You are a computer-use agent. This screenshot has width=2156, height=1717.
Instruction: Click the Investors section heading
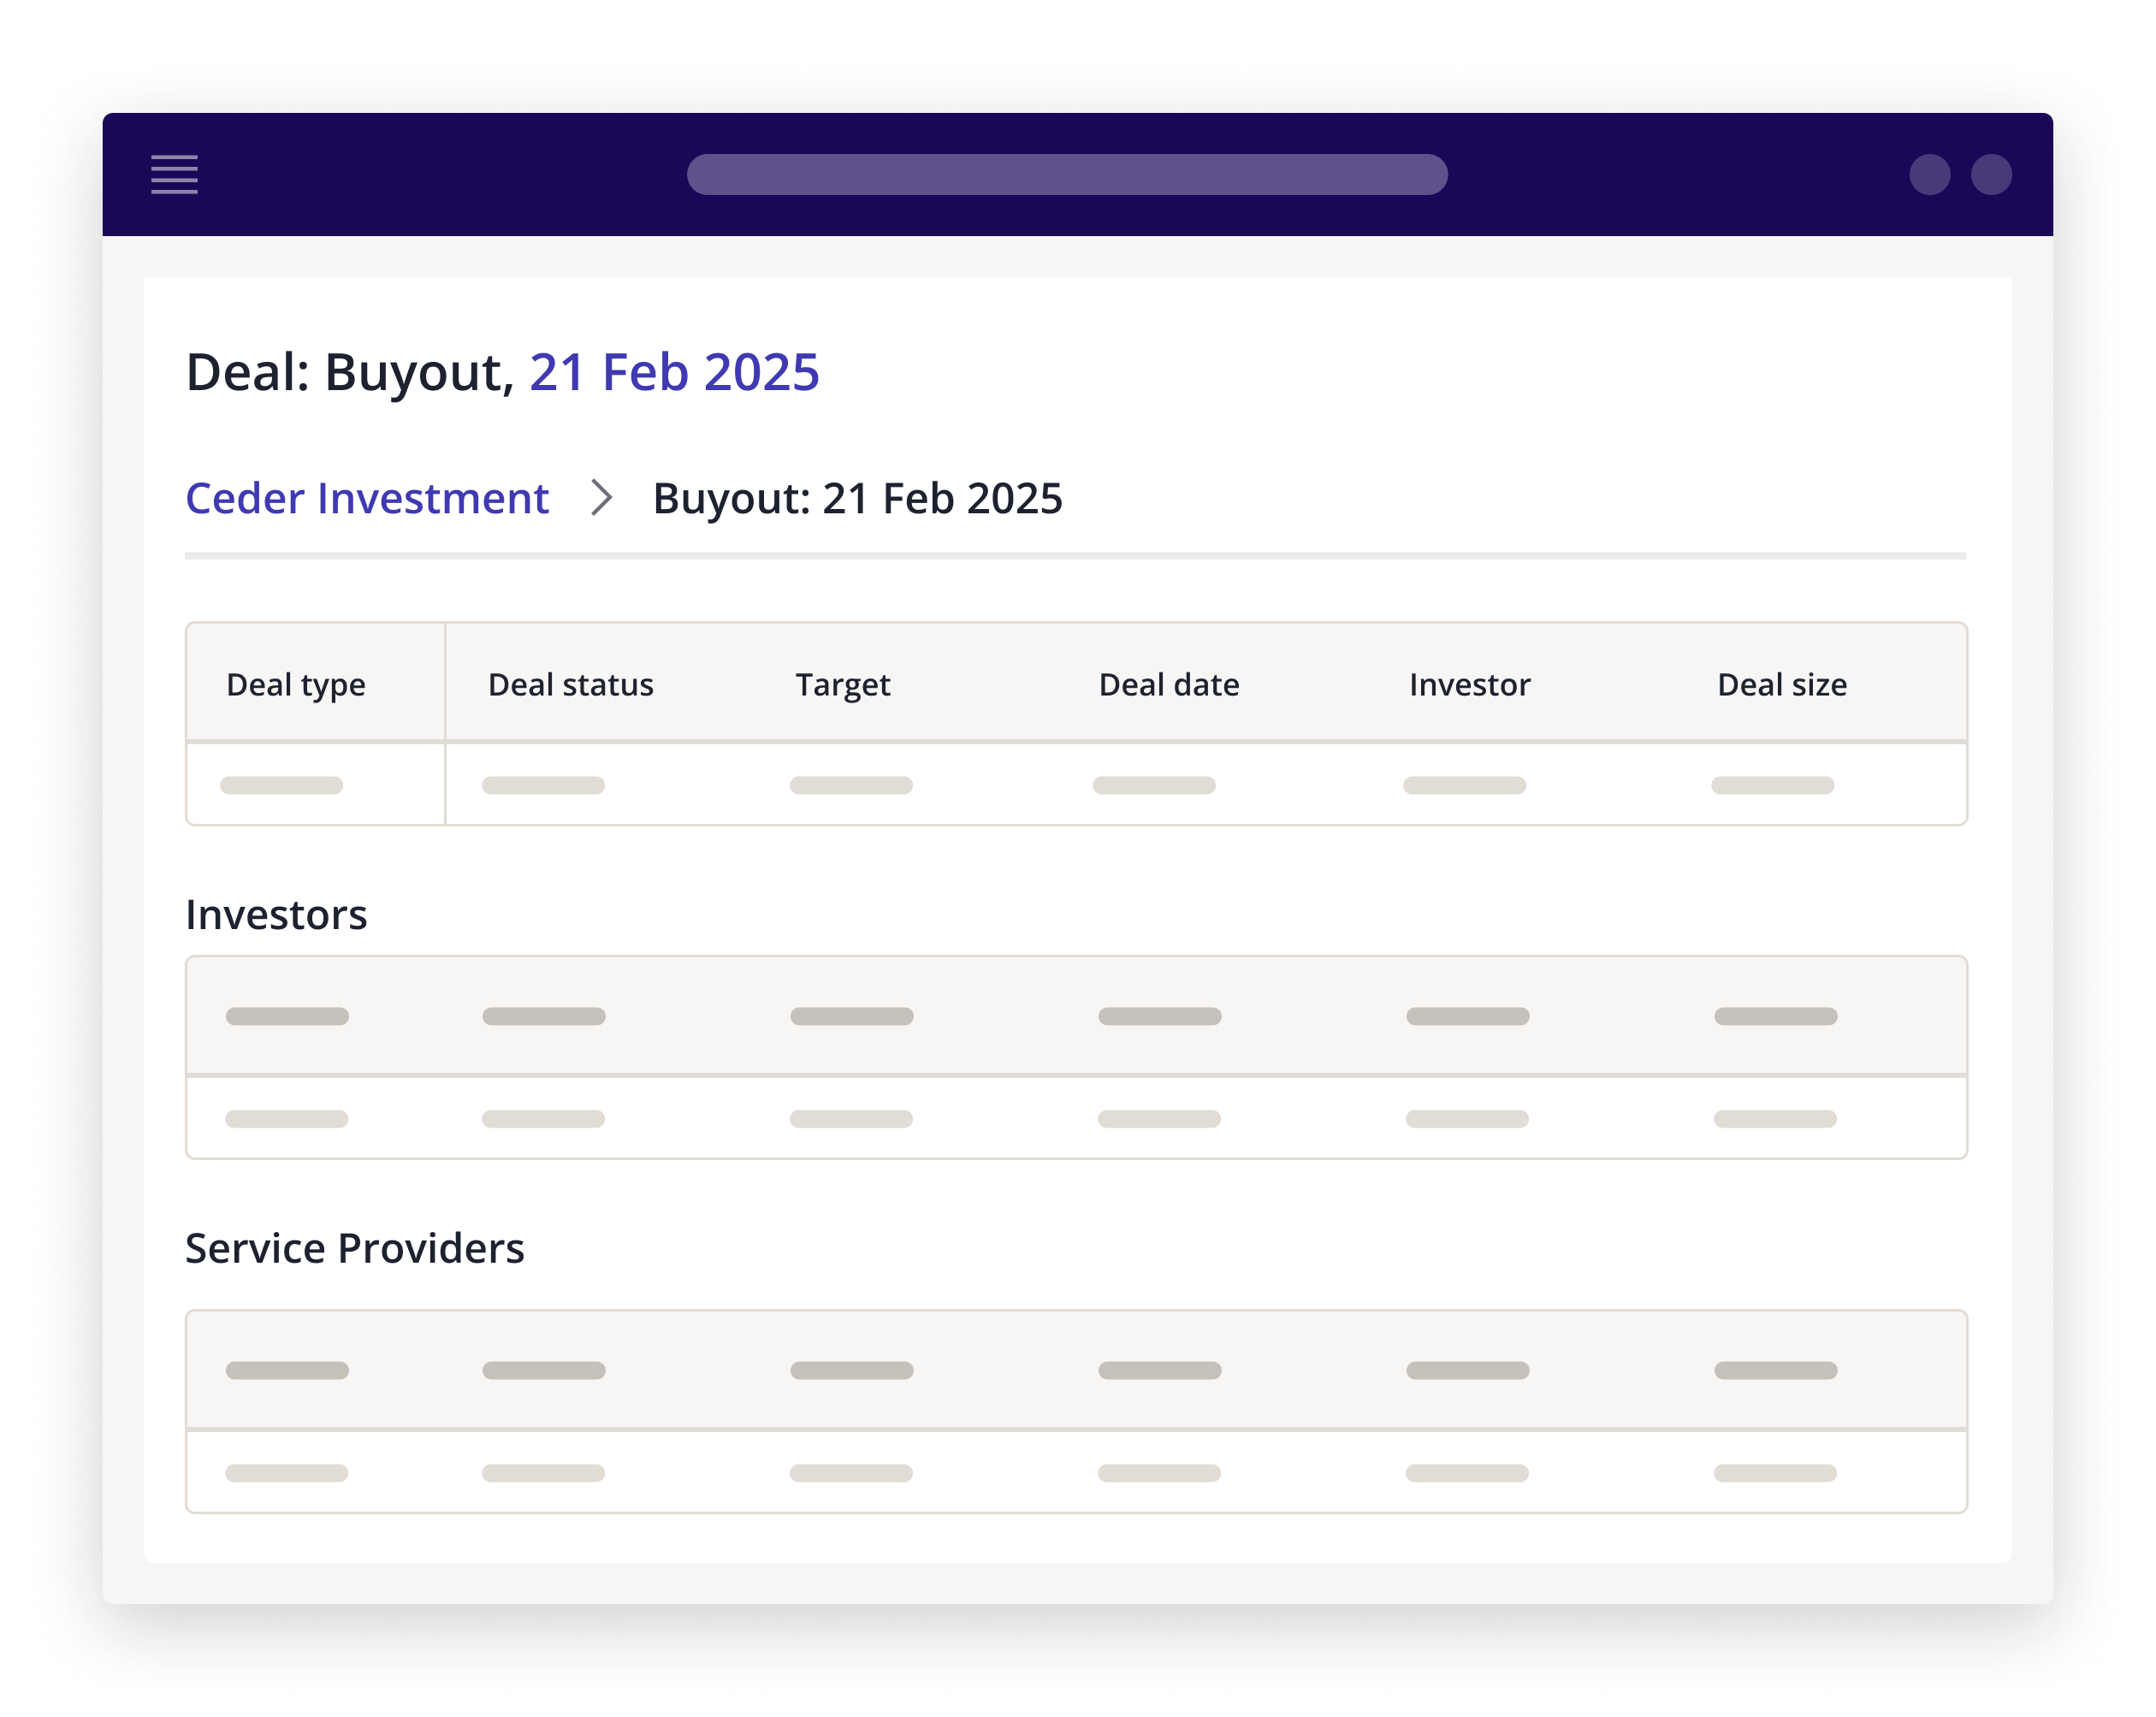click(276, 915)
